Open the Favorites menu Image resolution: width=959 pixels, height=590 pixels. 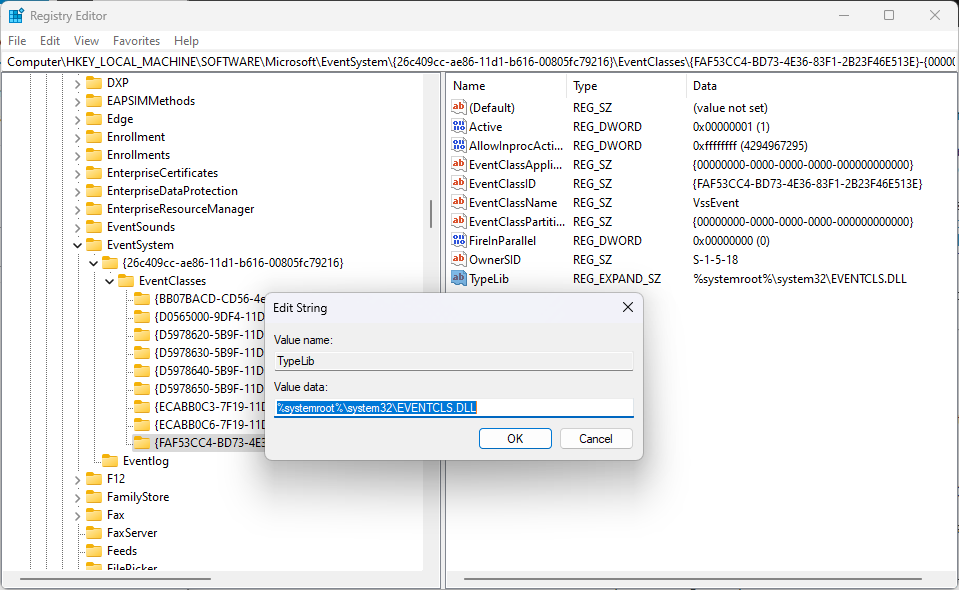click(x=136, y=41)
